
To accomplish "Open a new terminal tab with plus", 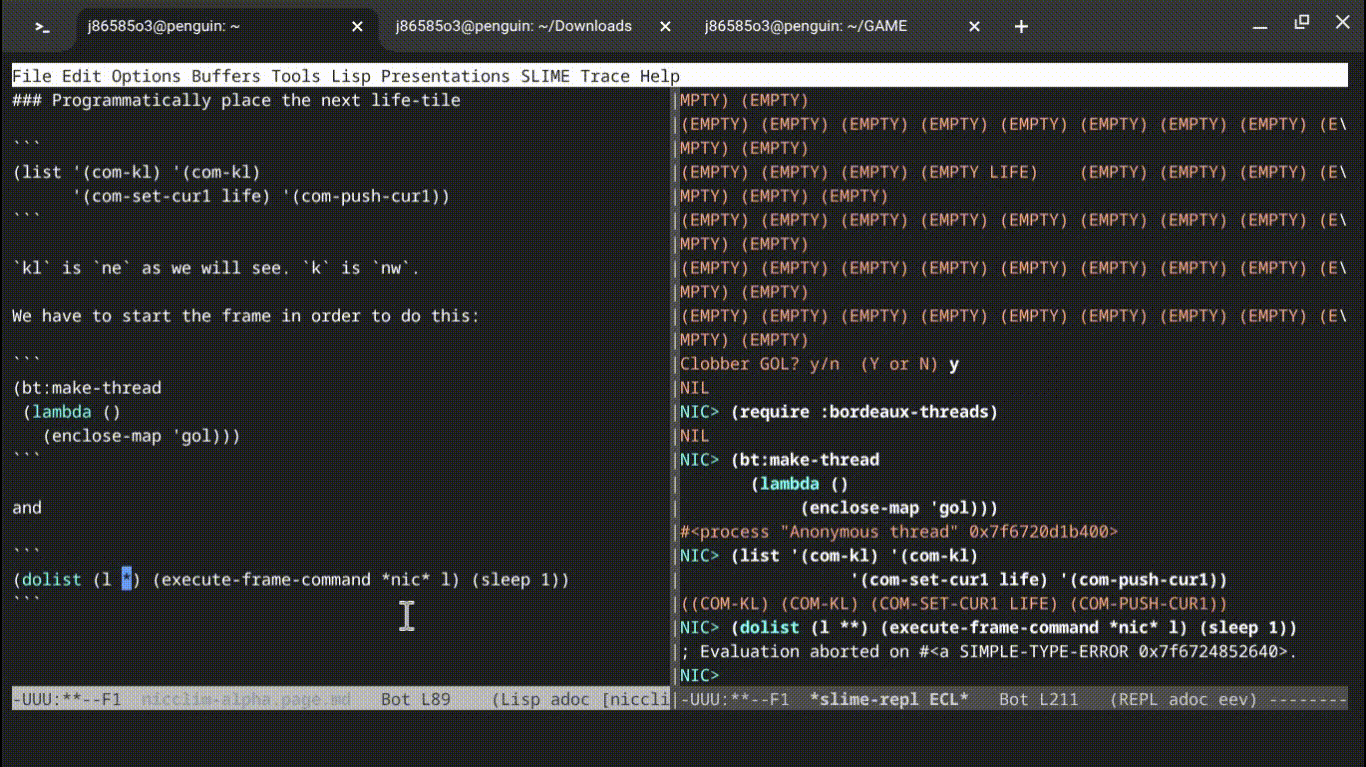I will point(1021,27).
